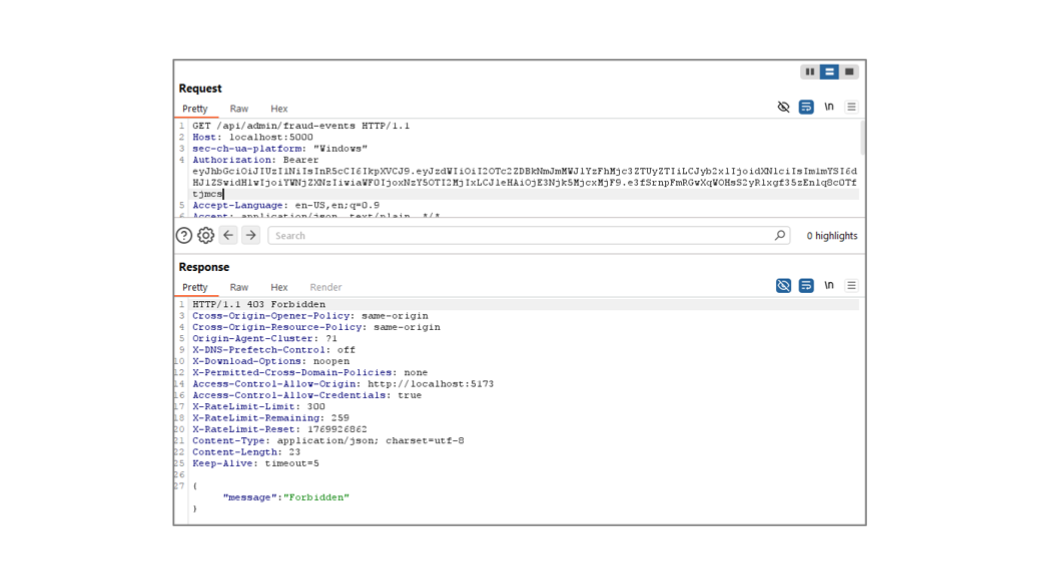The height and width of the screenshot is (585, 1040).
Task: Click 'Content-Length: 23' line
Action: pyautogui.click(x=246, y=452)
